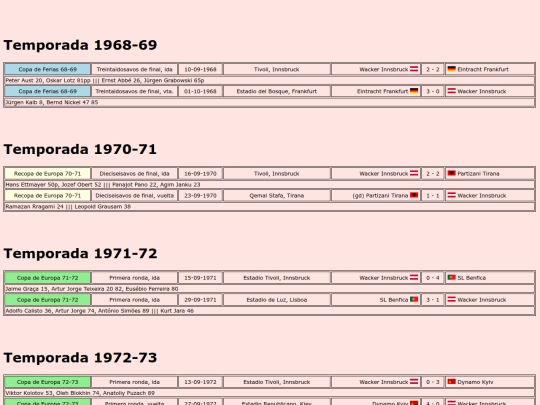Click the 'Viktor Kolotov 53' scorers line
The width and height of the screenshot is (540, 405).
pos(269,393)
